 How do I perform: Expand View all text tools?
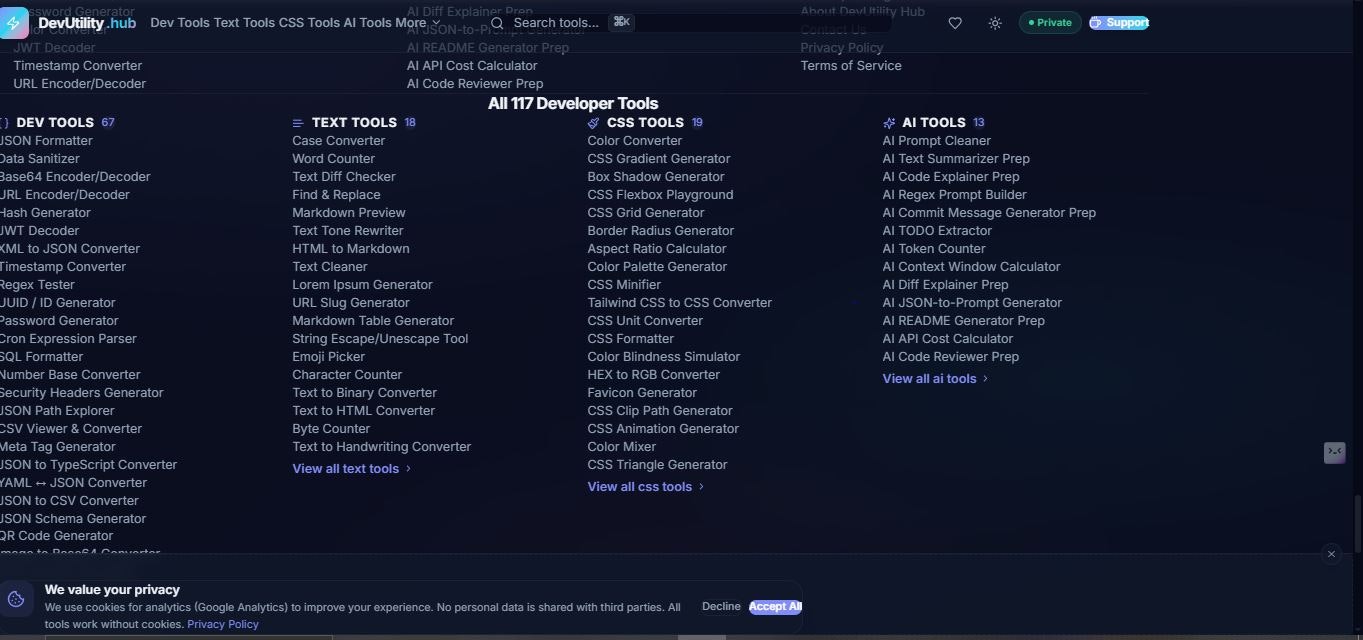[x=346, y=468]
